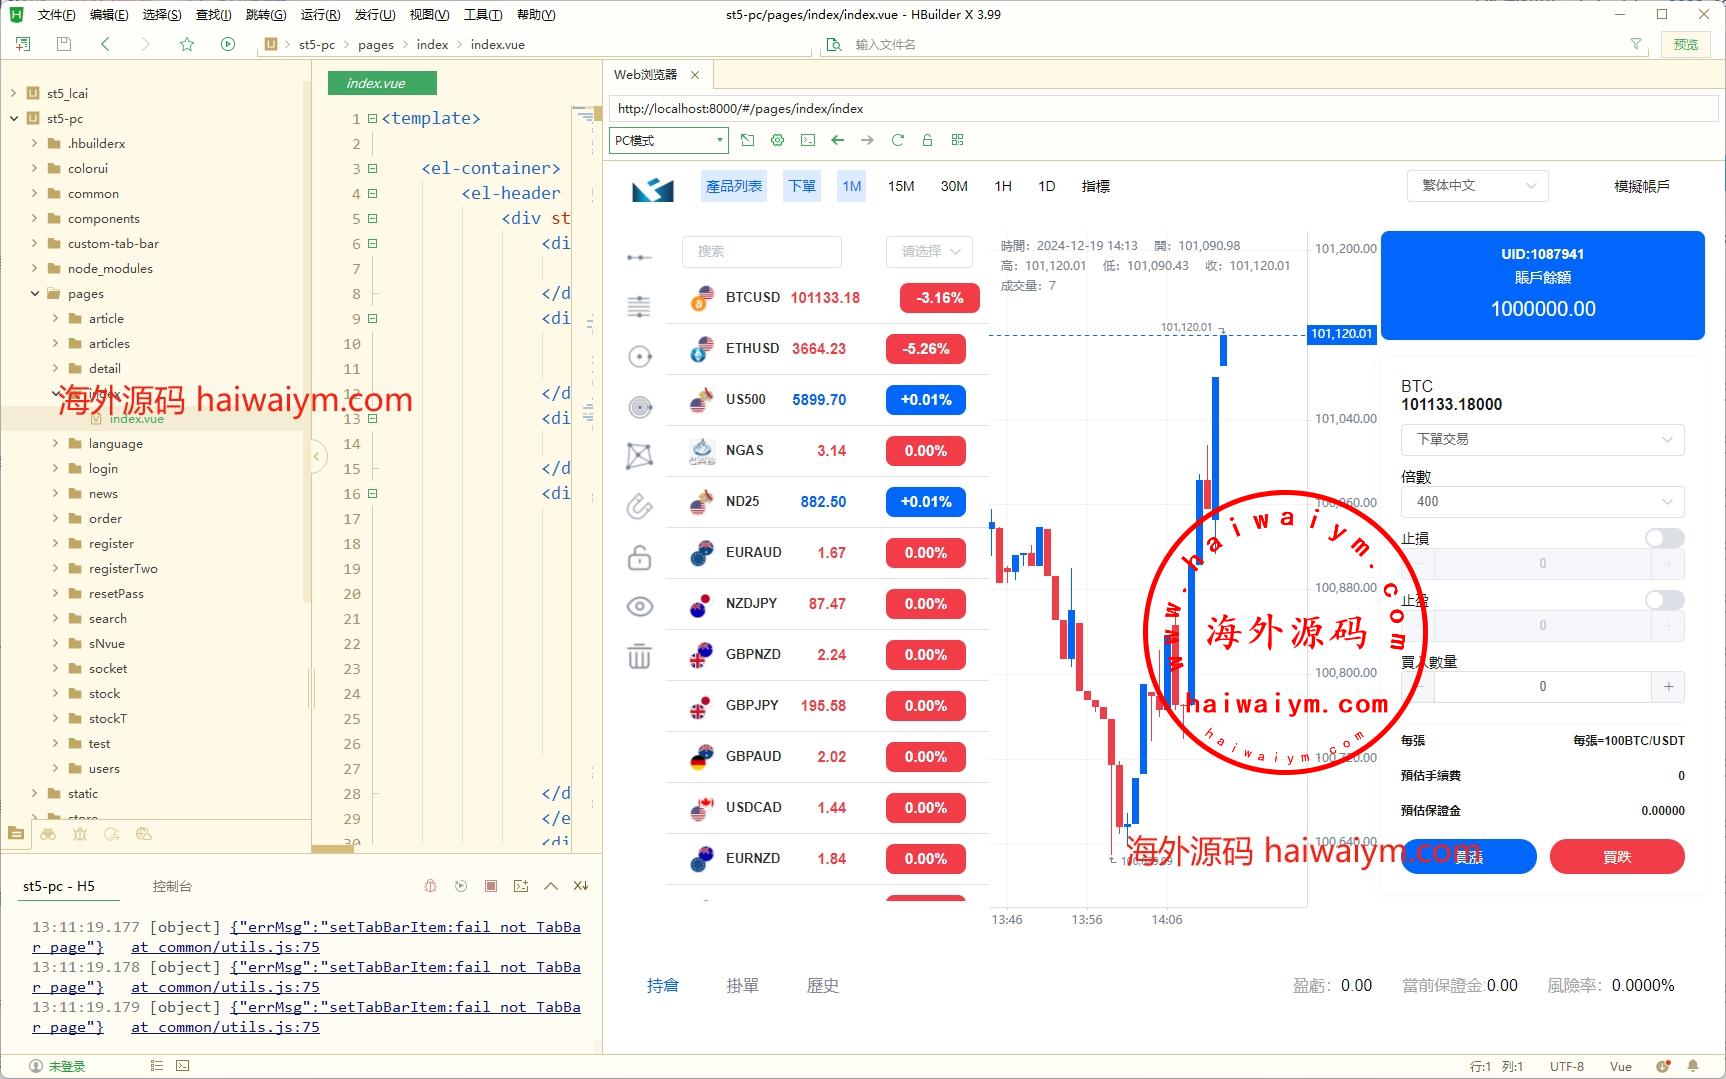
Task: Click the run button in top toolbar
Action: [x=228, y=44]
